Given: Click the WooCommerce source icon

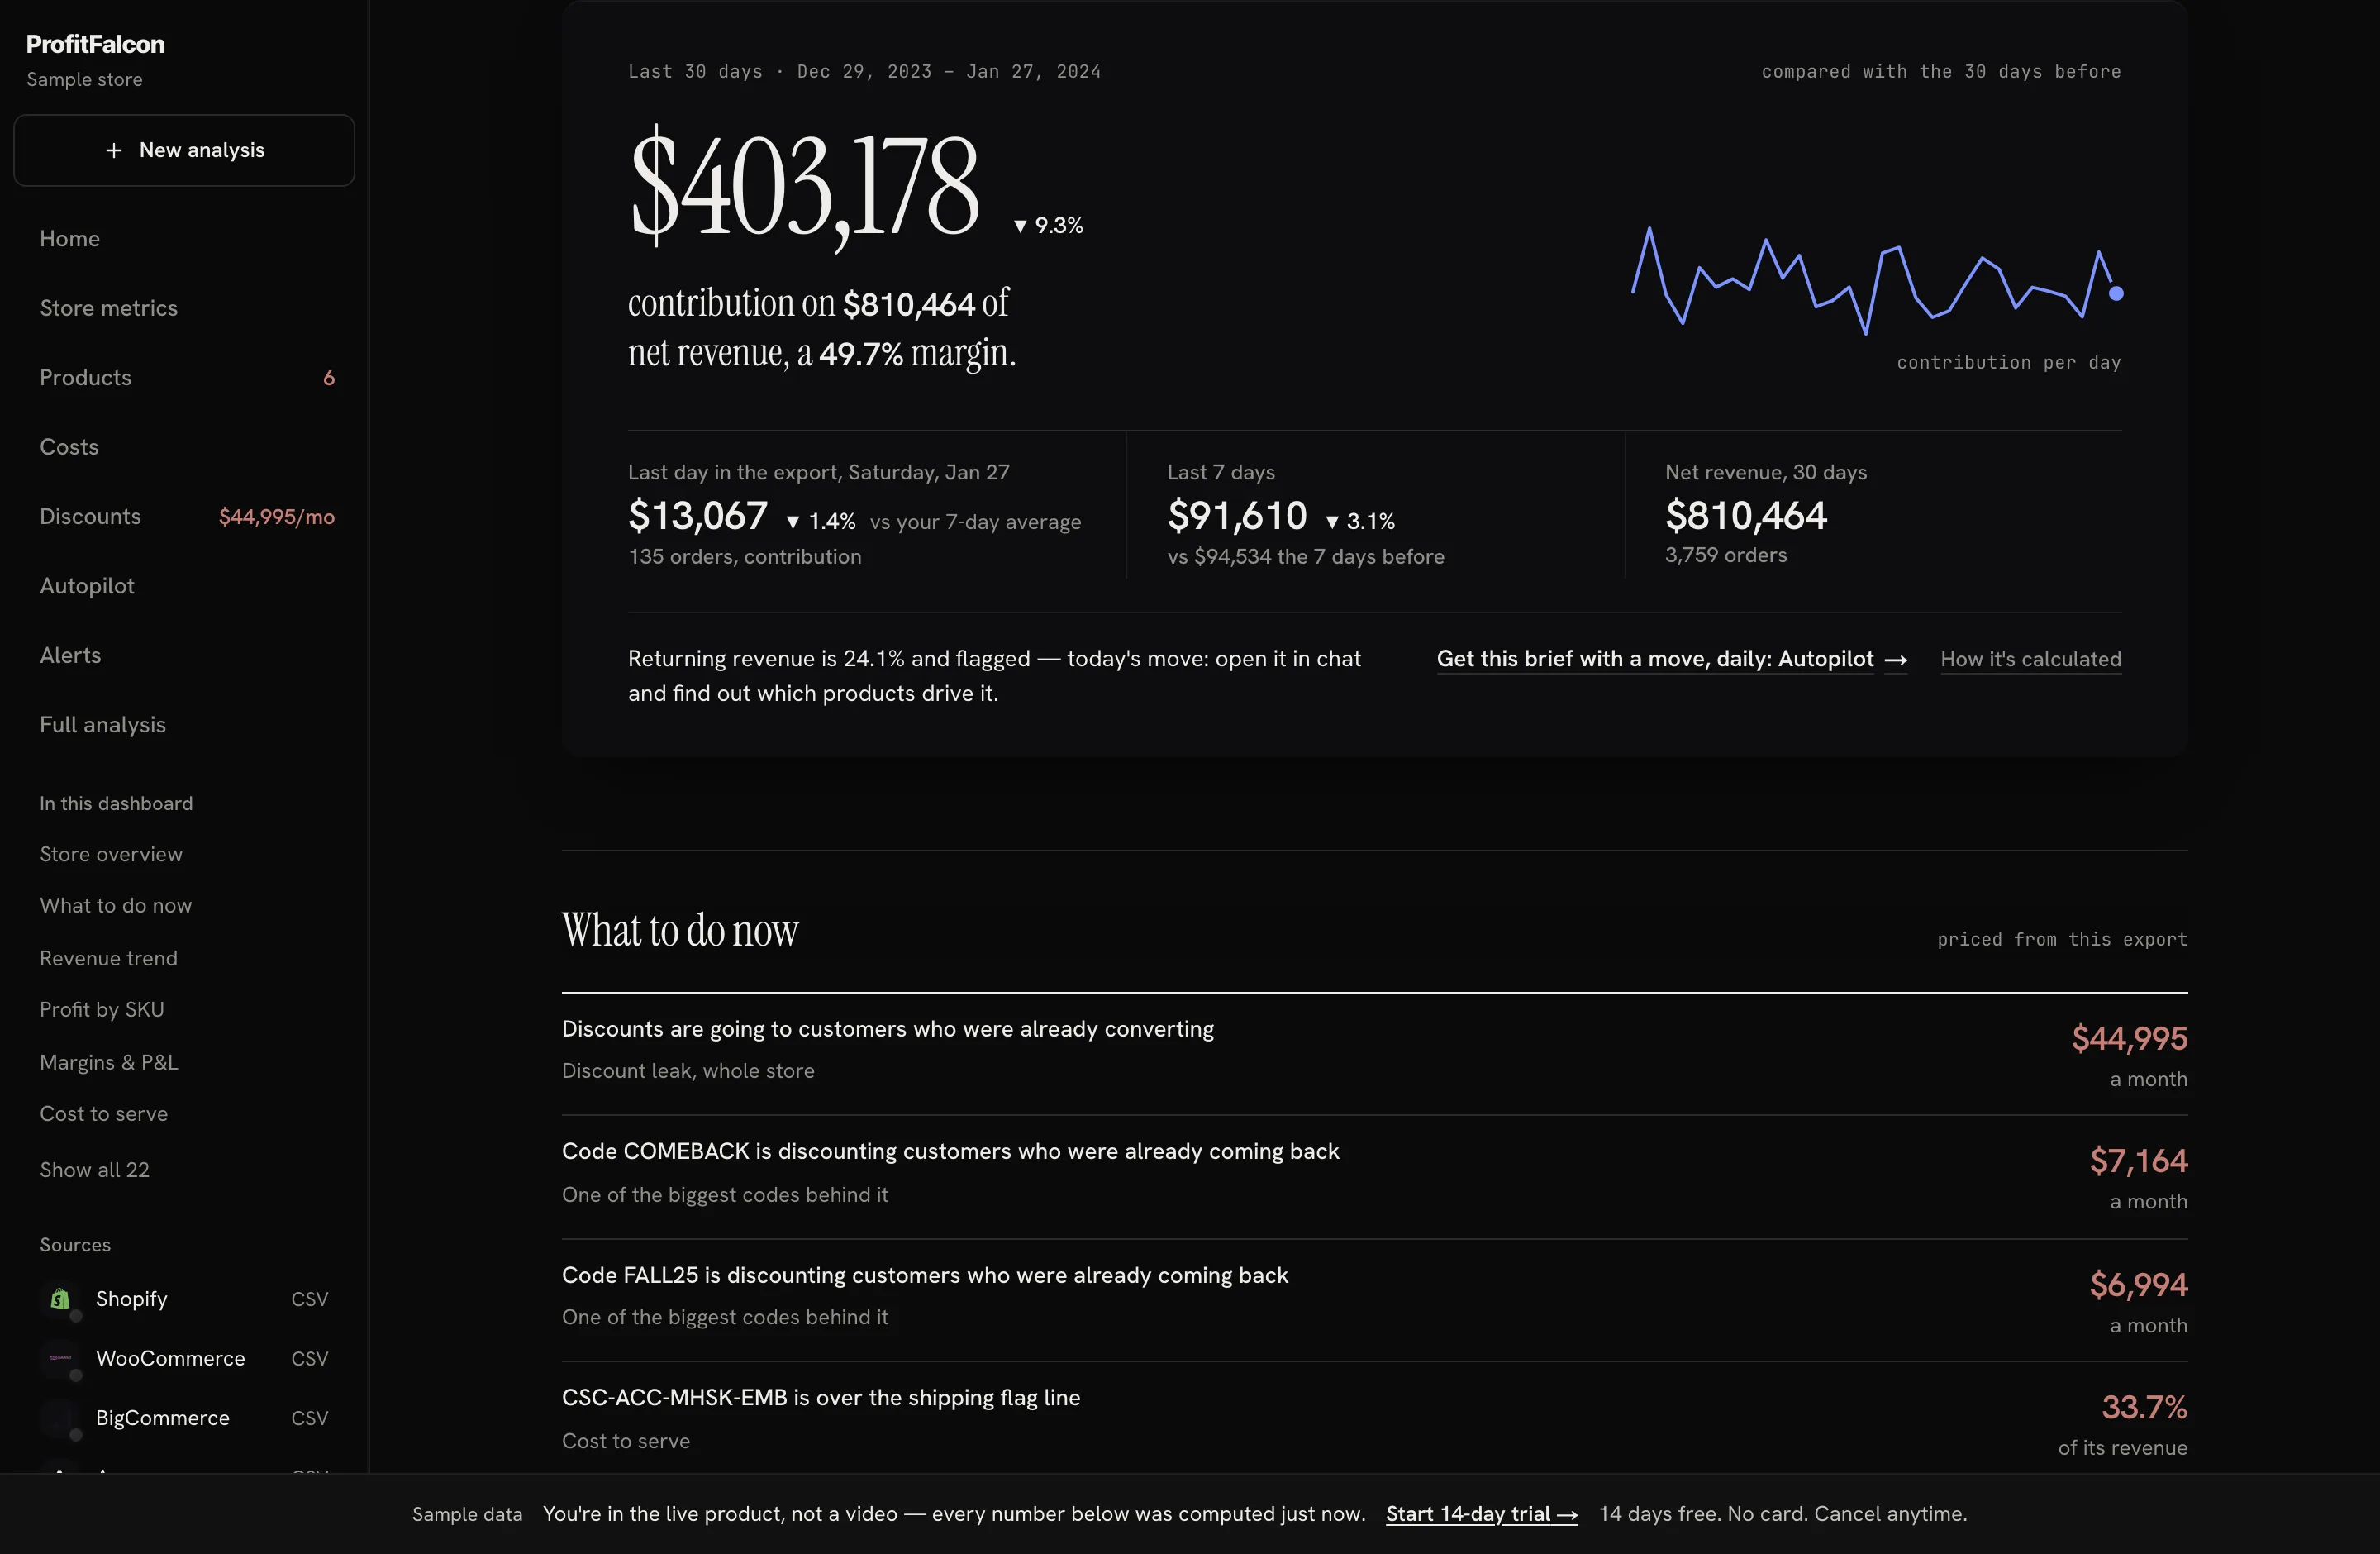Looking at the screenshot, I should [60, 1358].
